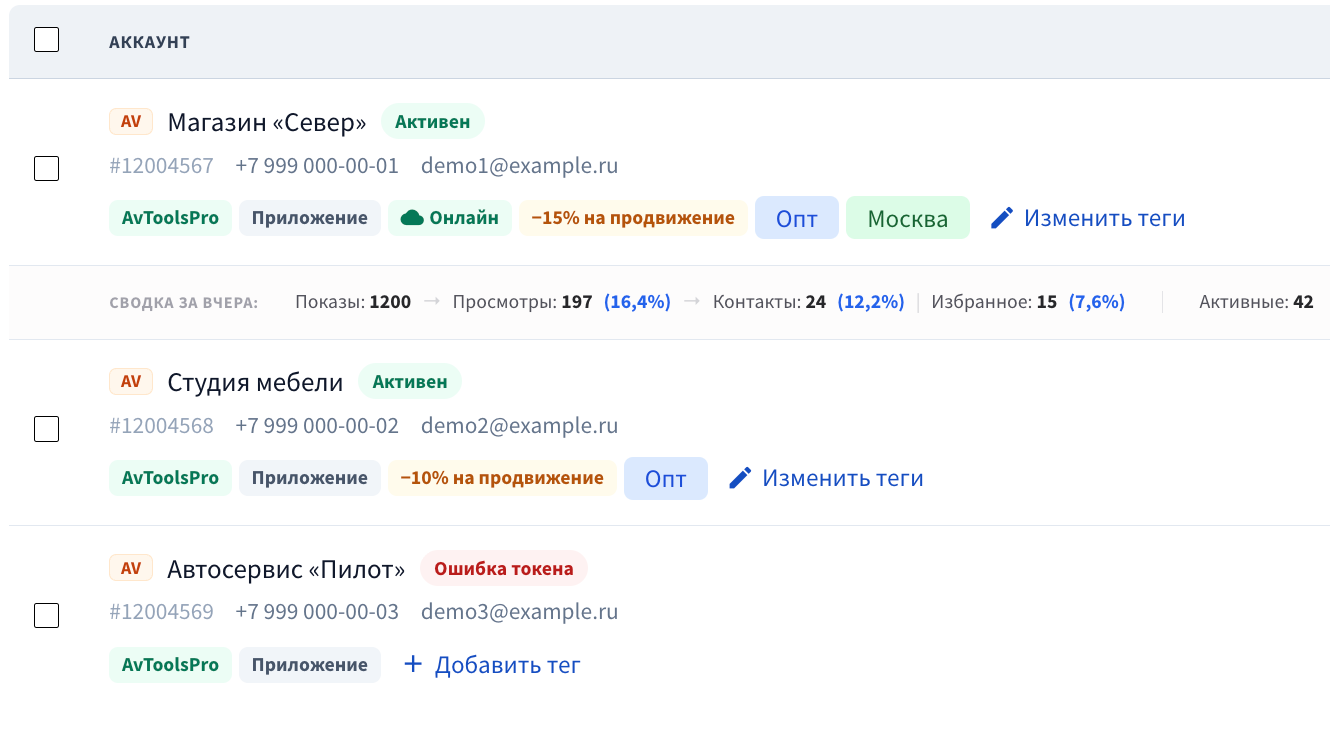Image resolution: width=1330 pixels, height=740 pixels.
Task: Click phone +7 999 000-00-03
Action: point(317,612)
